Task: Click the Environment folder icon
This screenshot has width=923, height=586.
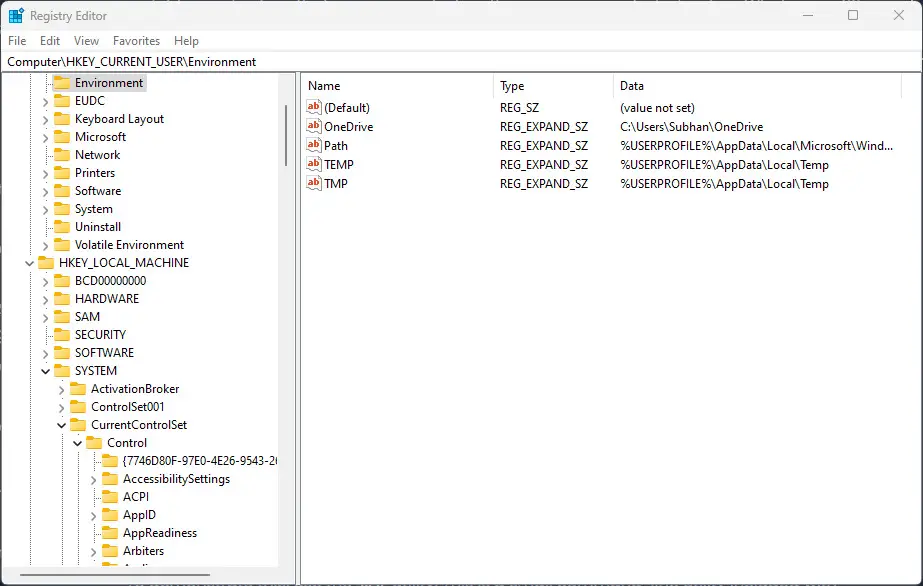Action: (x=60, y=82)
